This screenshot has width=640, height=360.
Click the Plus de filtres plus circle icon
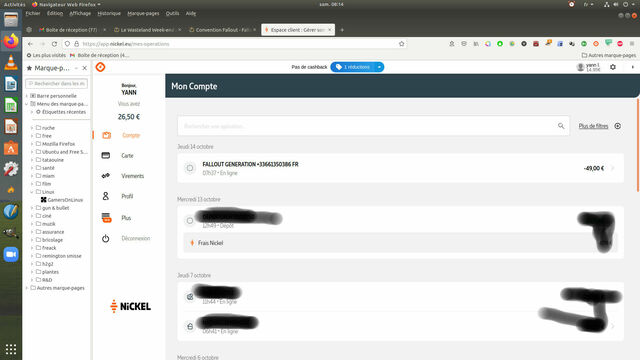click(x=618, y=126)
